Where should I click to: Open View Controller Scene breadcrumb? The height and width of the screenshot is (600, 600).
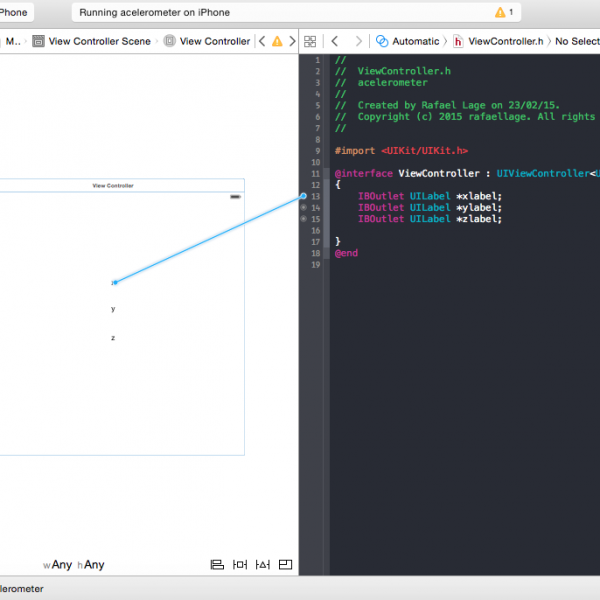pyautogui.click(x=92, y=41)
